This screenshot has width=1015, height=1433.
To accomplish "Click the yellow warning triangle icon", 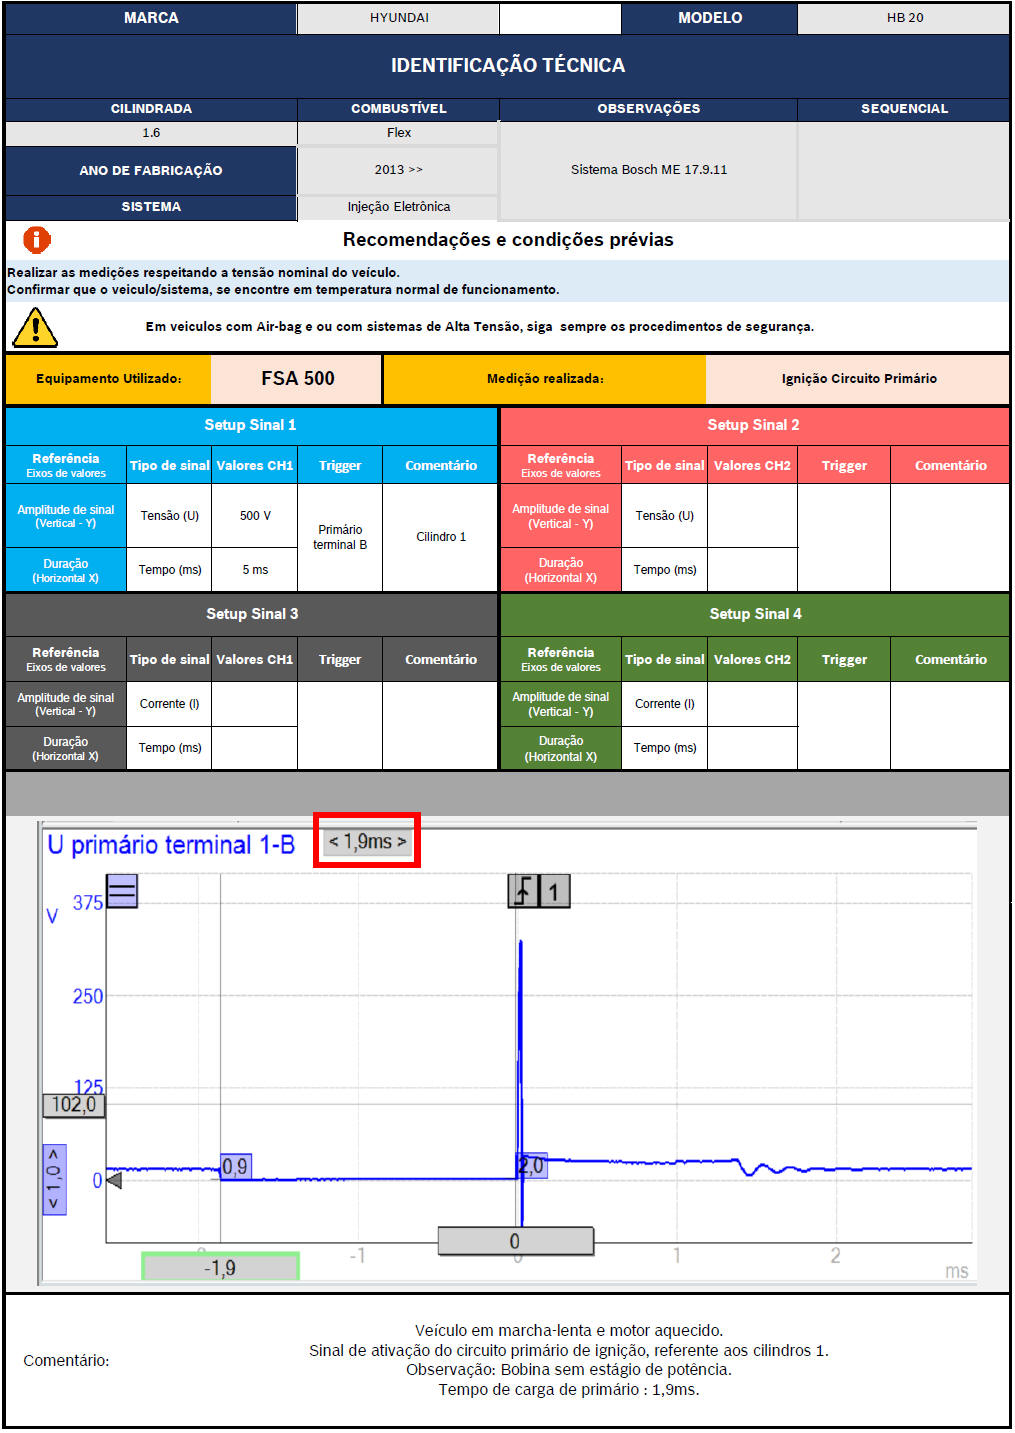I will click(35, 327).
